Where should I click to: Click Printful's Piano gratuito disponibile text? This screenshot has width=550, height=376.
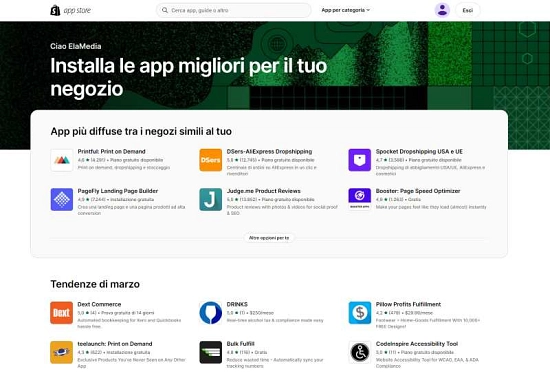(136, 160)
